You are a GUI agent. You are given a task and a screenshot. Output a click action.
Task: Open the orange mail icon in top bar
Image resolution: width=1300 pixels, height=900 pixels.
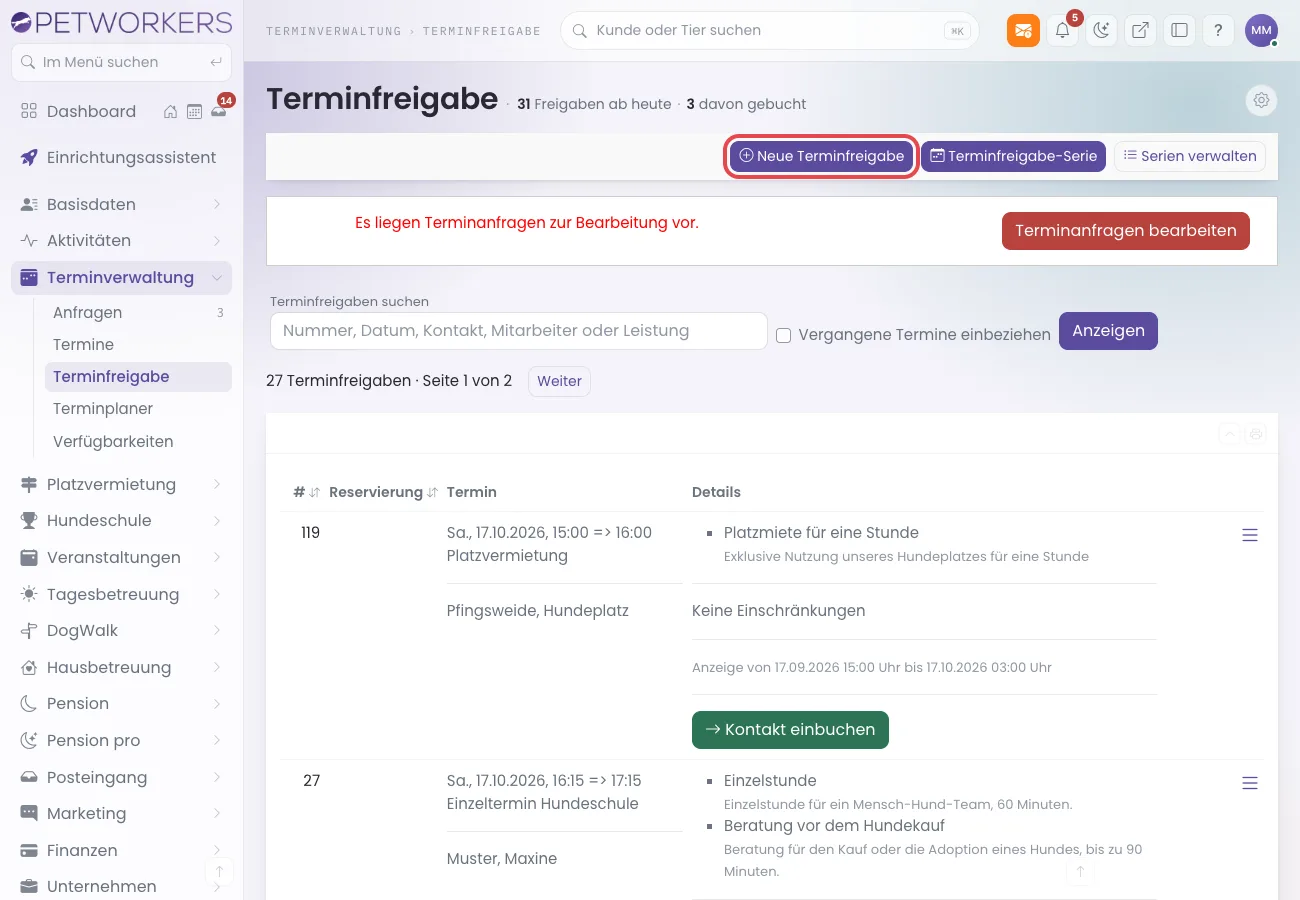[x=1023, y=30]
